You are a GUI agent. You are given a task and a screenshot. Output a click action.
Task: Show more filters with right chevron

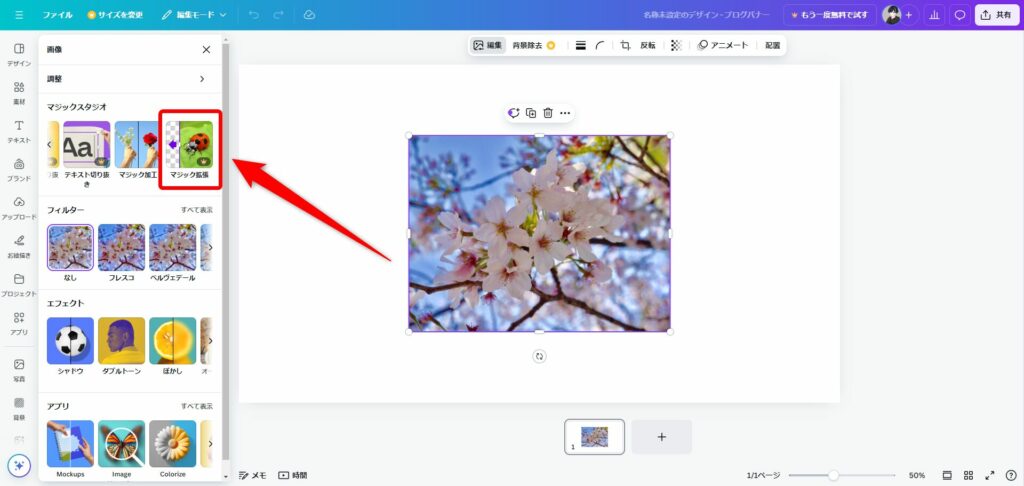(210, 248)
